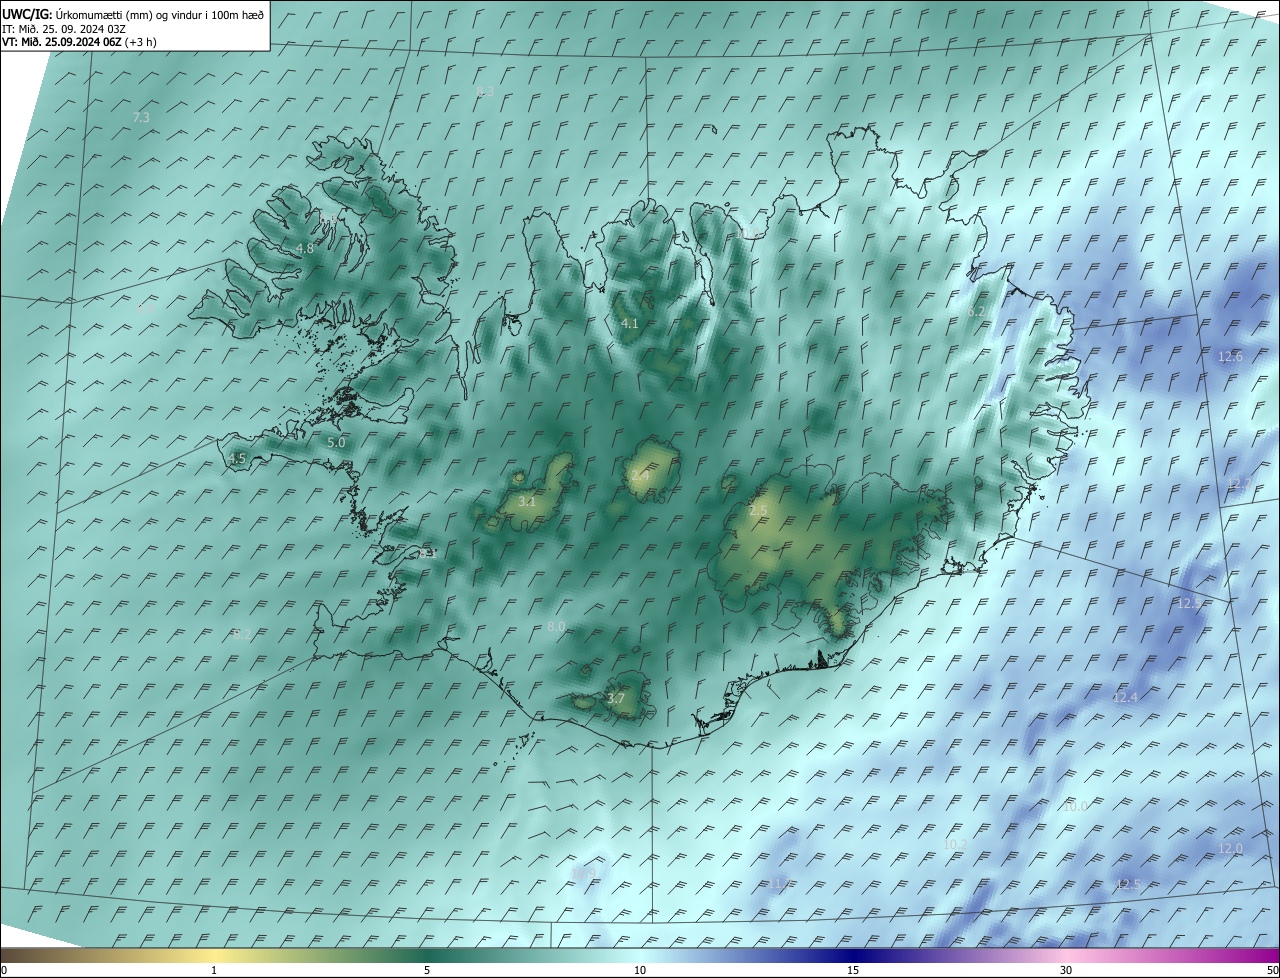The width and height of the screenshot is (1280, 978).
Task: Click the 12.0 value near the bottom right
Action: [1230, 849]
